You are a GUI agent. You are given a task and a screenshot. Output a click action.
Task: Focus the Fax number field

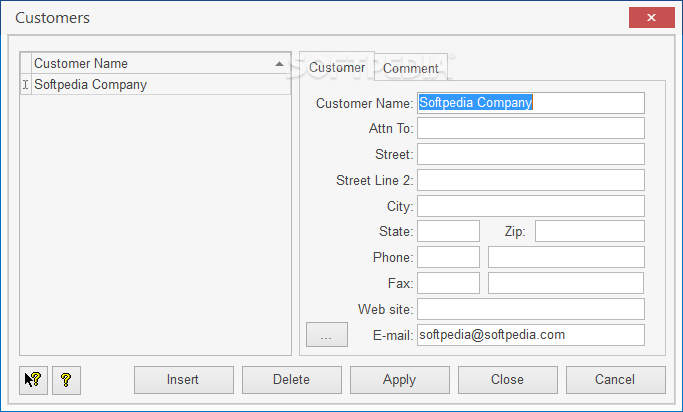[x=566, y=283]
